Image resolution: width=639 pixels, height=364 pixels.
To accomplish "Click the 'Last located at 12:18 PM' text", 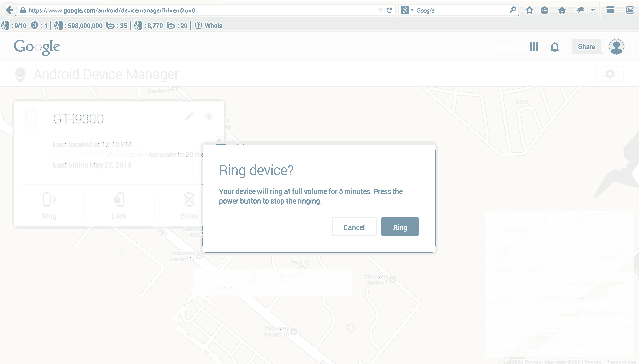I will (92, 144).
